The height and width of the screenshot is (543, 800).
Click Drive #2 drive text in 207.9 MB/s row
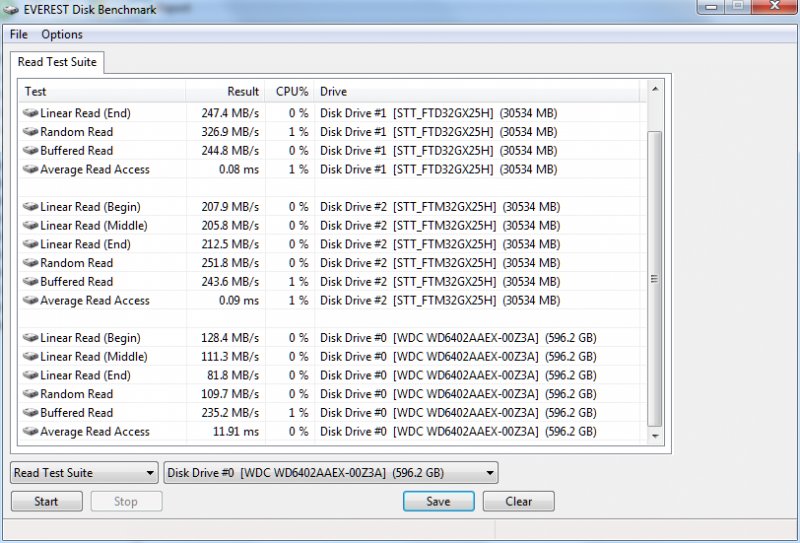pos(440,207)
